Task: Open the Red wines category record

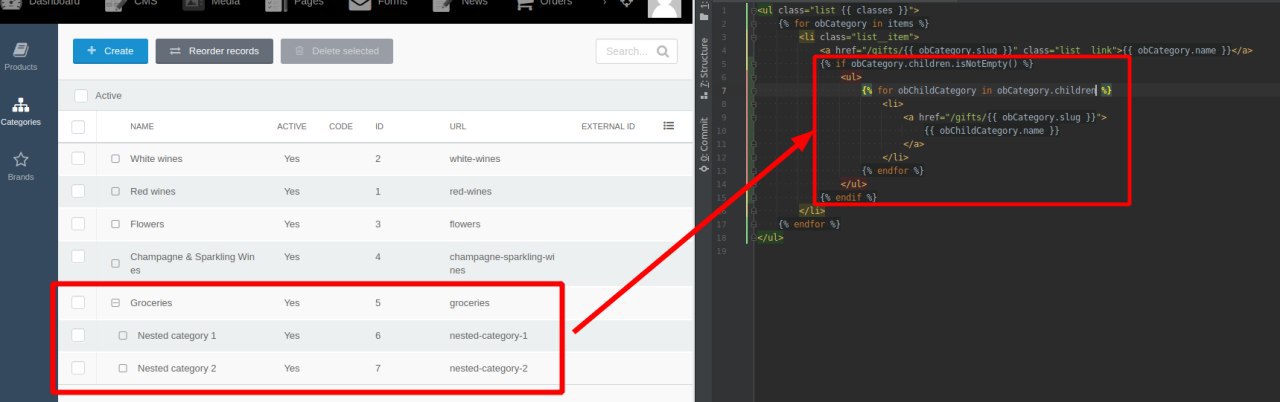Action: click(x=153, y=191)
